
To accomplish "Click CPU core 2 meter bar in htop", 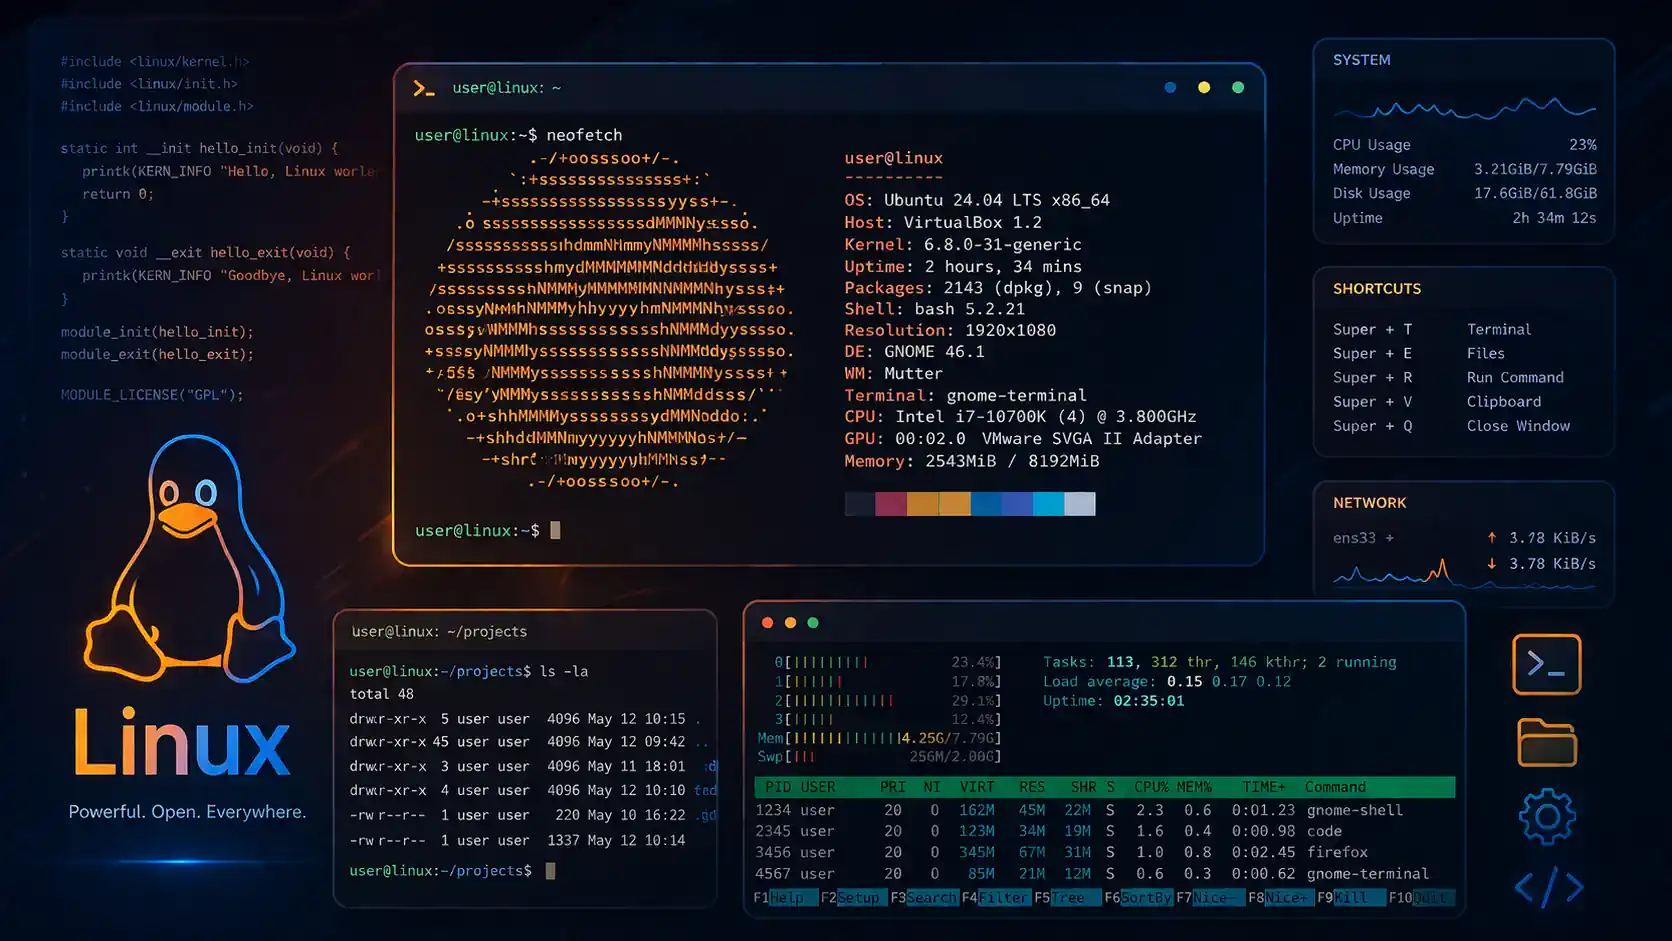I will (887, 701).
